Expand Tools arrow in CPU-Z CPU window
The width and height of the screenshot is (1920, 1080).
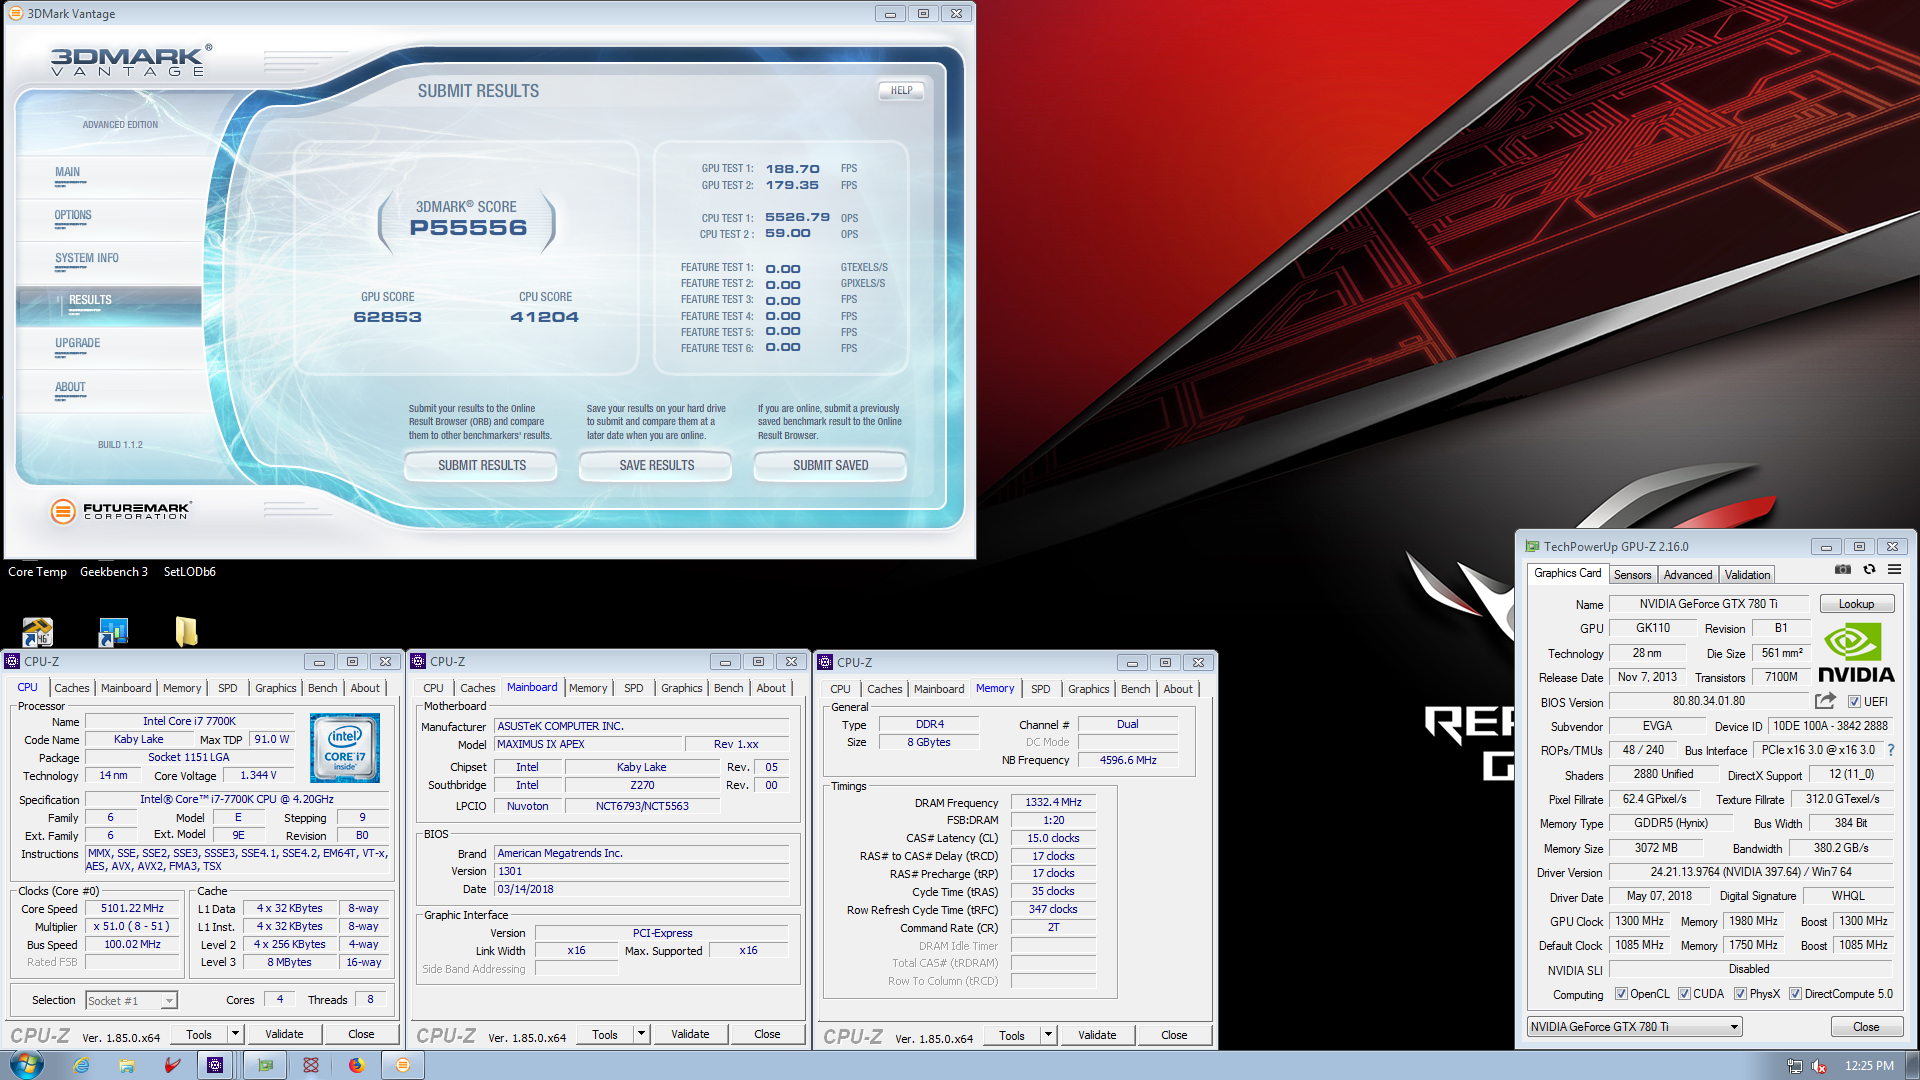coord(236,1034)
